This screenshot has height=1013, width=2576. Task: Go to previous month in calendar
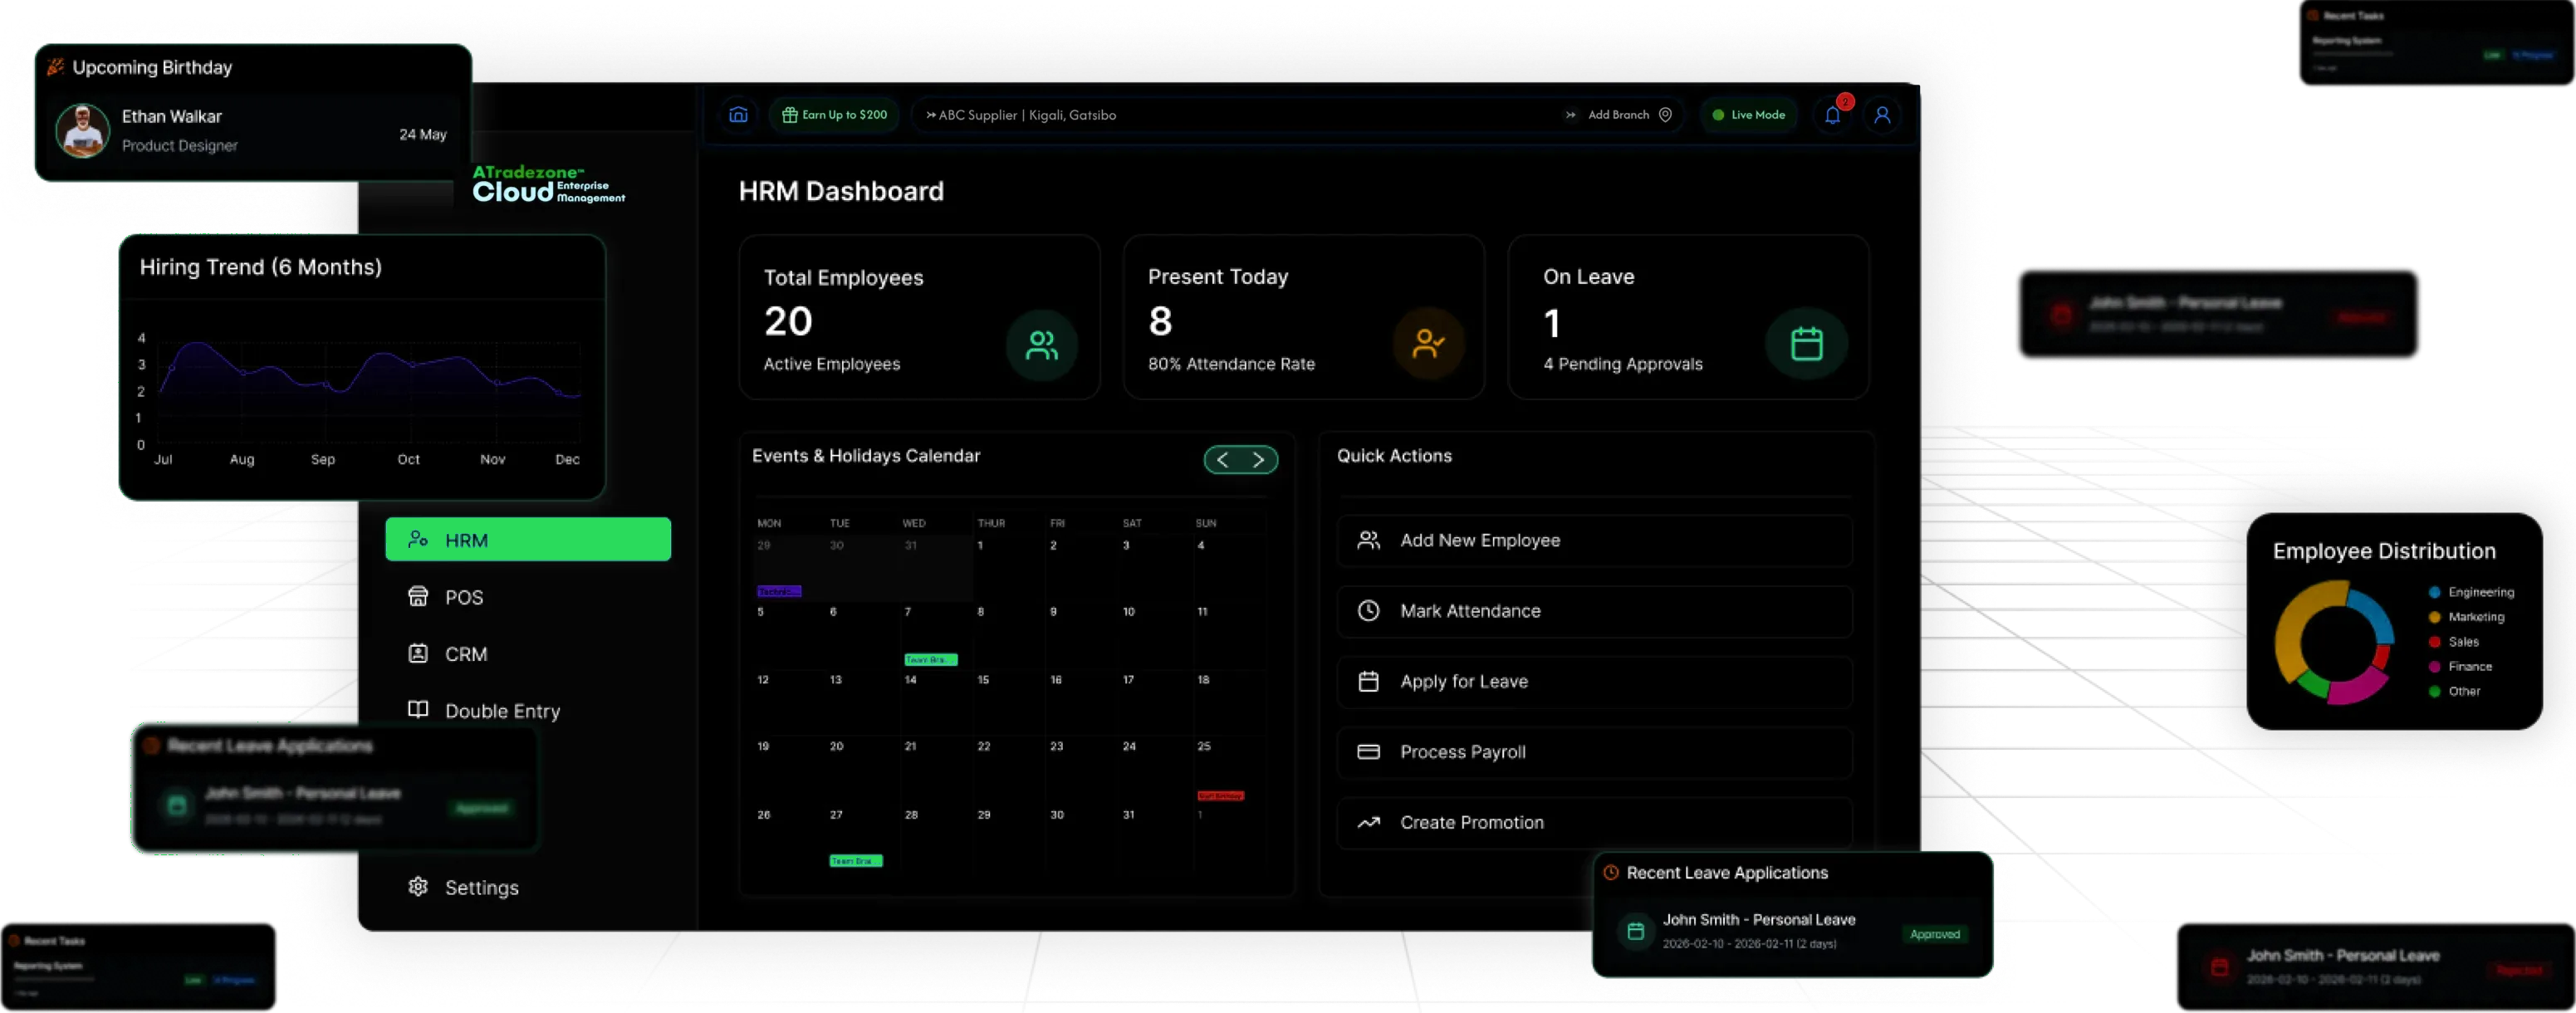point(1222,460)
